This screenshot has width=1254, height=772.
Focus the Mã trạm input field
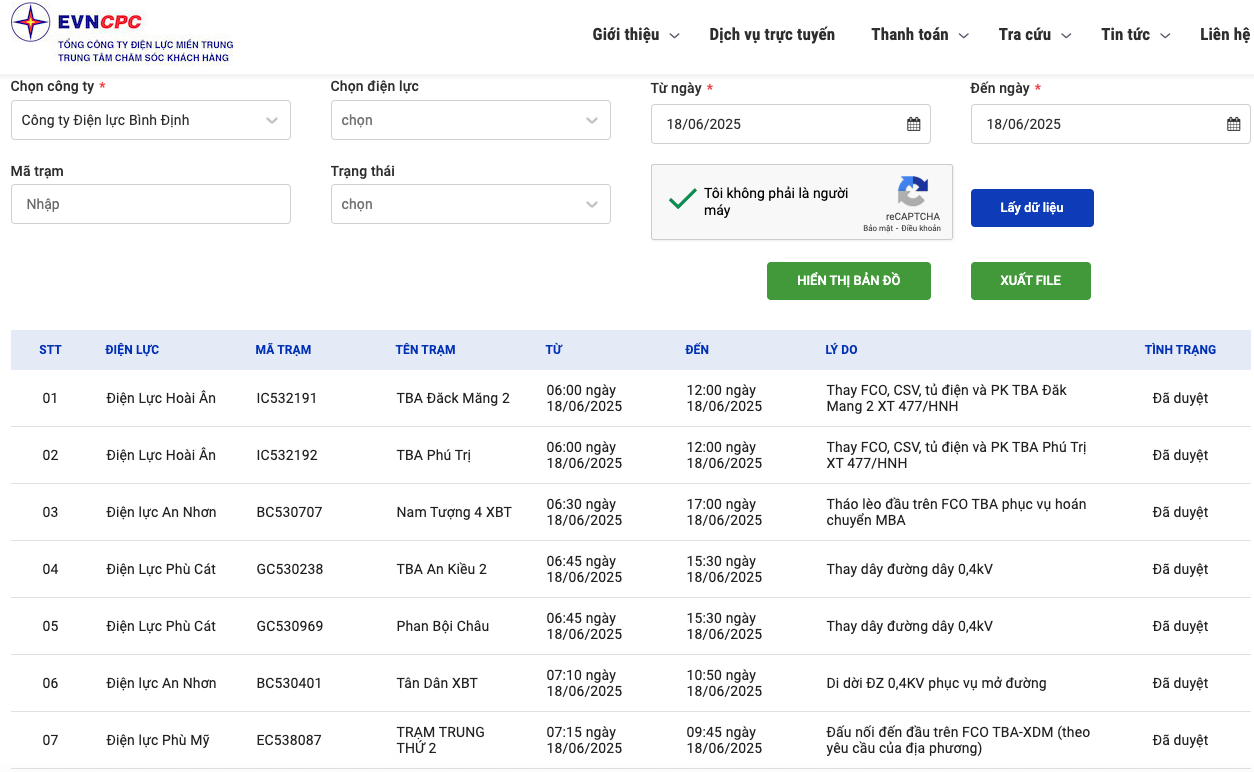[150, 204]
